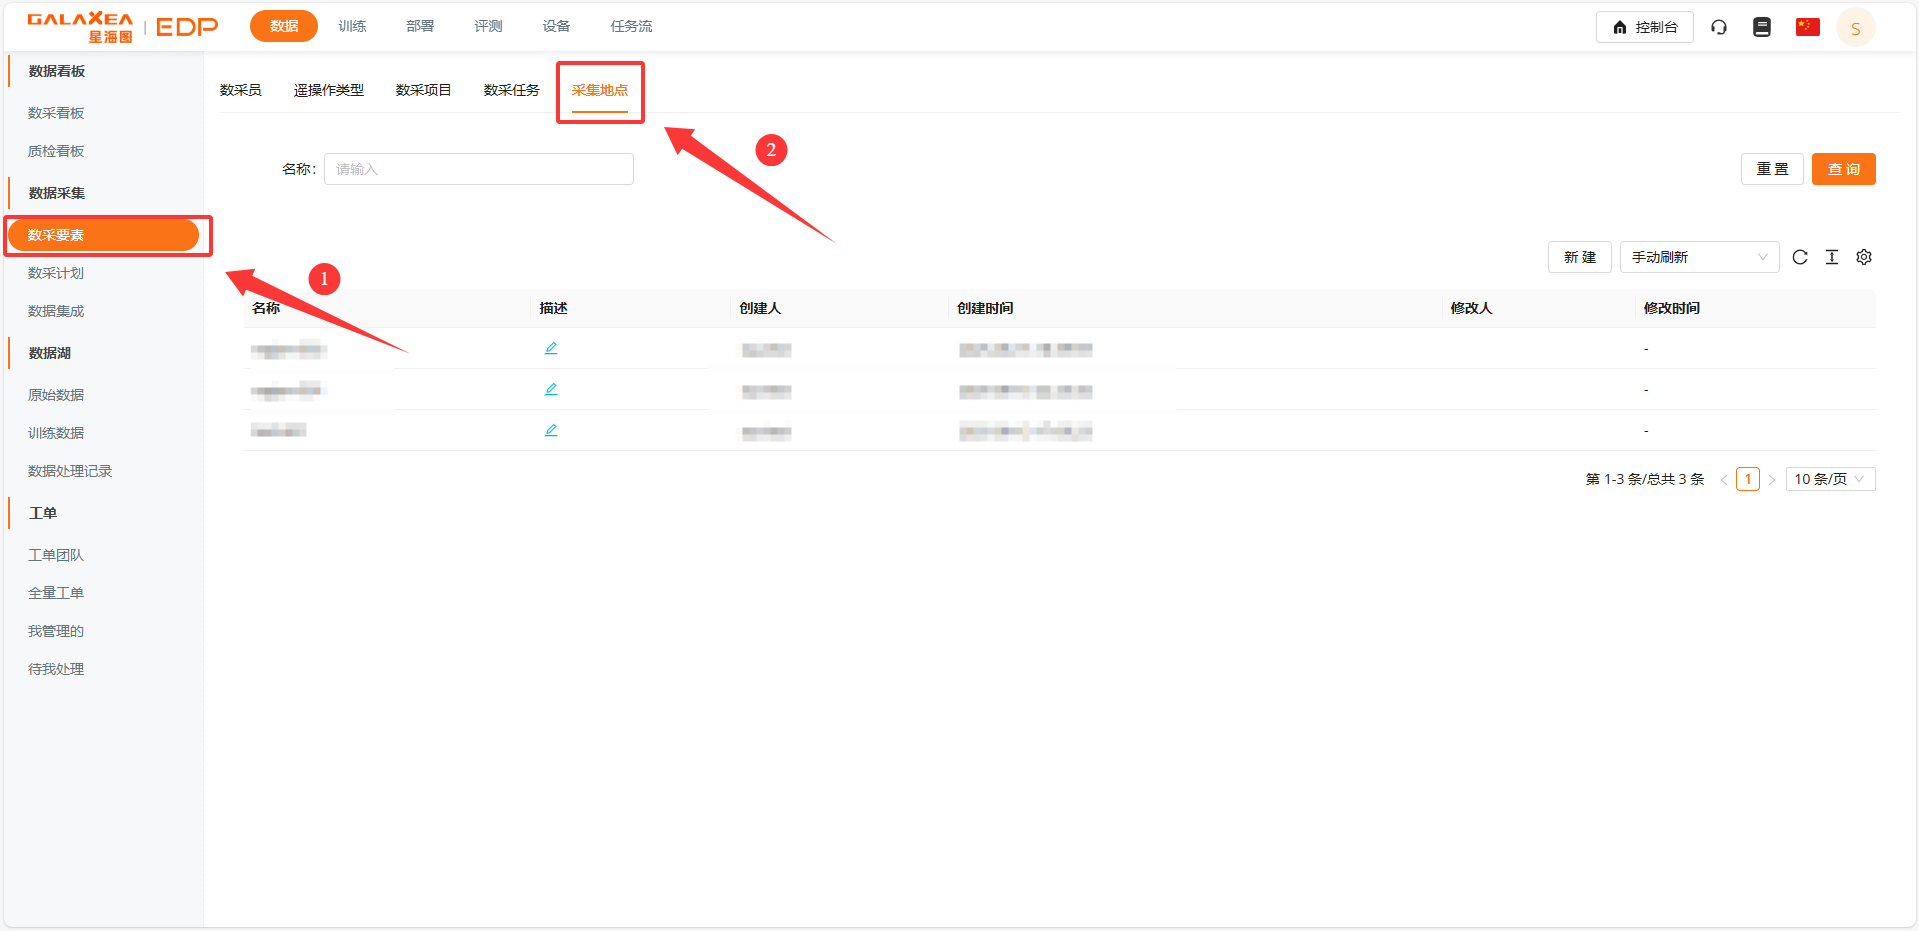The height and width of the screenshot is (931, 1919).
Task: Click the 重置 button
Action: [1772, 169]
